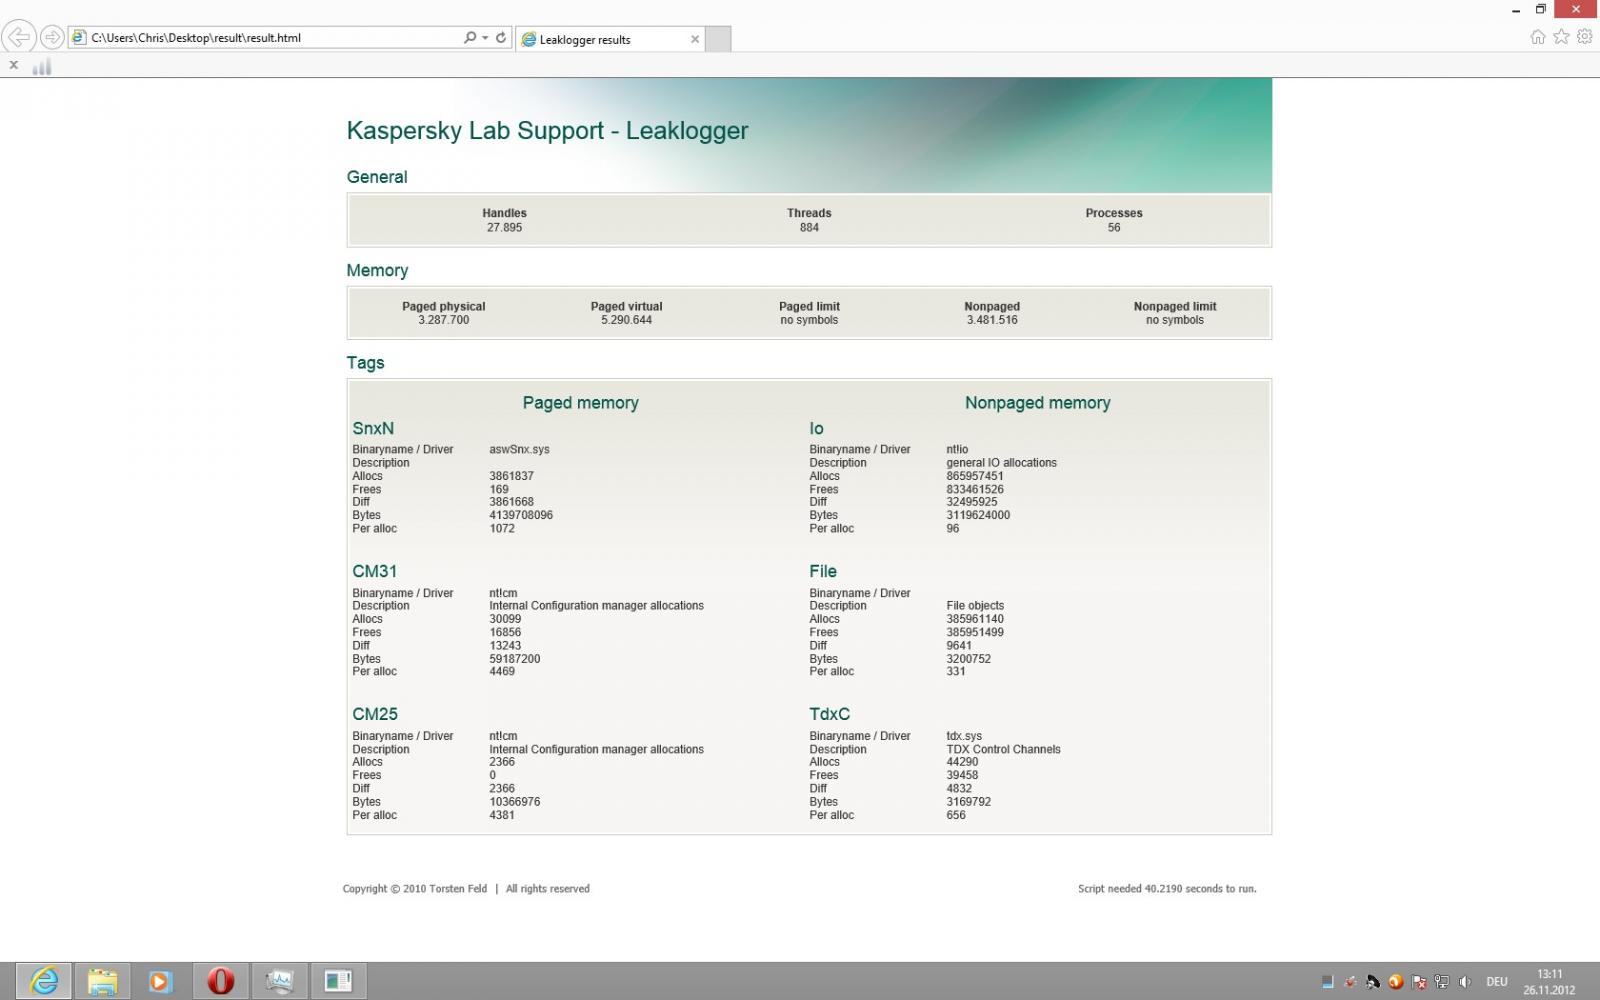The height and width of the screenshot is (1000, 1600).
Task: Click the Io Allocs value 865957451
Action: 975,476
